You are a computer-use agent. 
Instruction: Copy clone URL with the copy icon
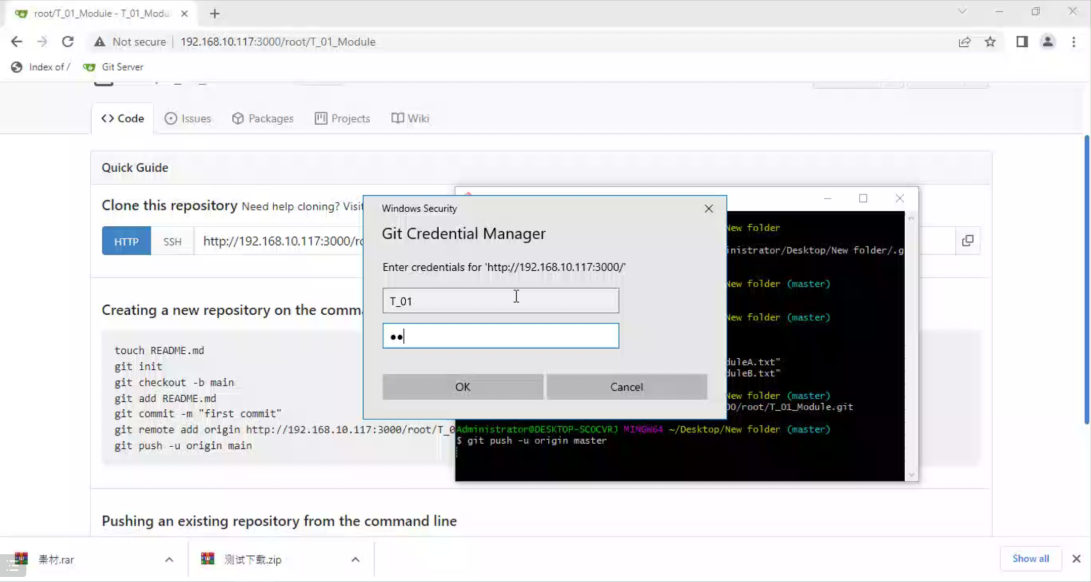coord(967,241)
